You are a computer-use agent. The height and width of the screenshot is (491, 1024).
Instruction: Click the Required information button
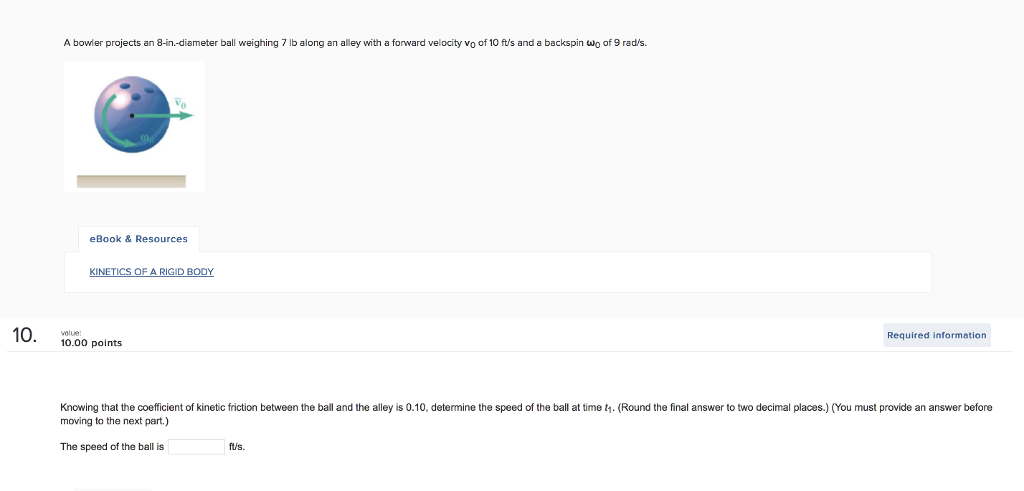click(936, 335)
